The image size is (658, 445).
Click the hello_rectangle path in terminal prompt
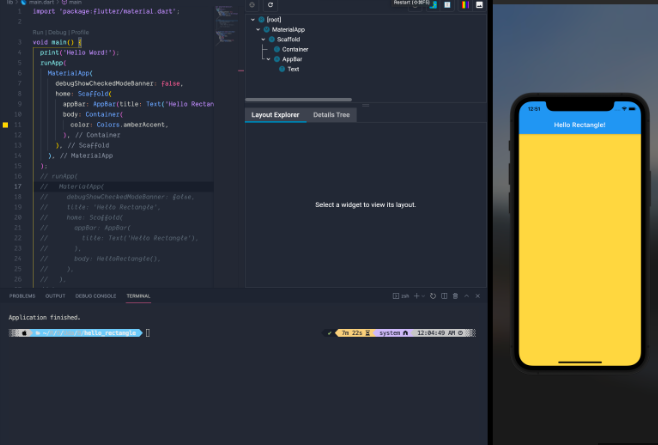(110, 333)
